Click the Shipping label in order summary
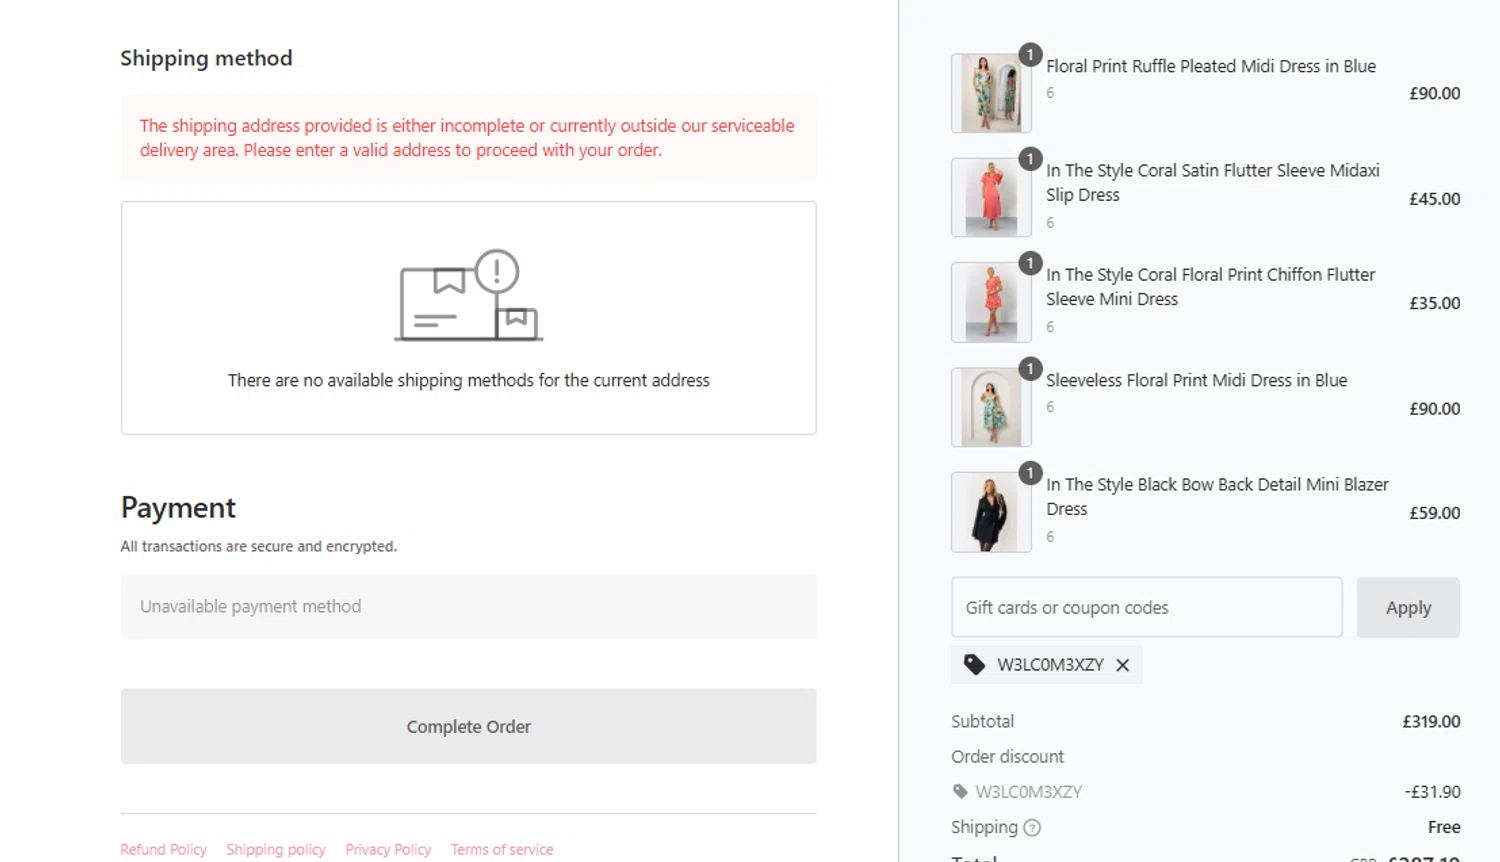This screenshot has height=862, width=1500. click(x=984, y=827)
